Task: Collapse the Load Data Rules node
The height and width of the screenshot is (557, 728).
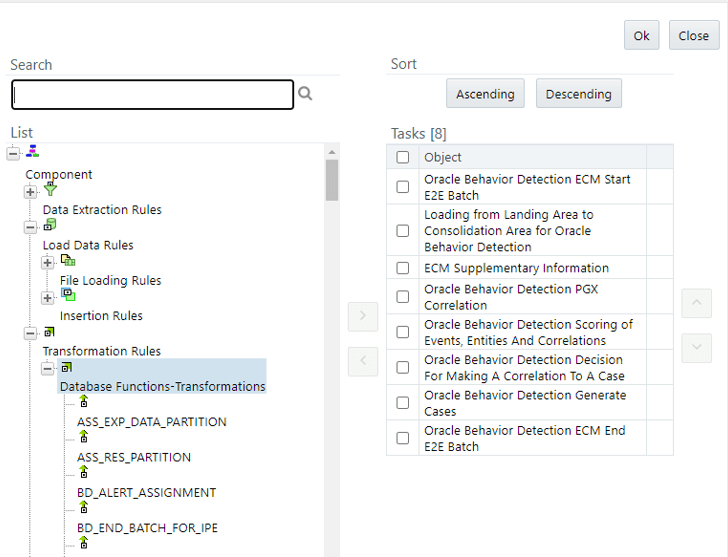Action: coord(30,227)
